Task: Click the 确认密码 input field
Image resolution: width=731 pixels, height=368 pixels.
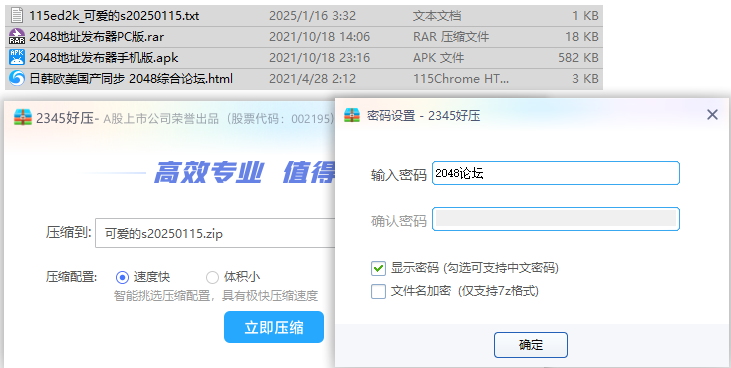Action: (555, 219)
